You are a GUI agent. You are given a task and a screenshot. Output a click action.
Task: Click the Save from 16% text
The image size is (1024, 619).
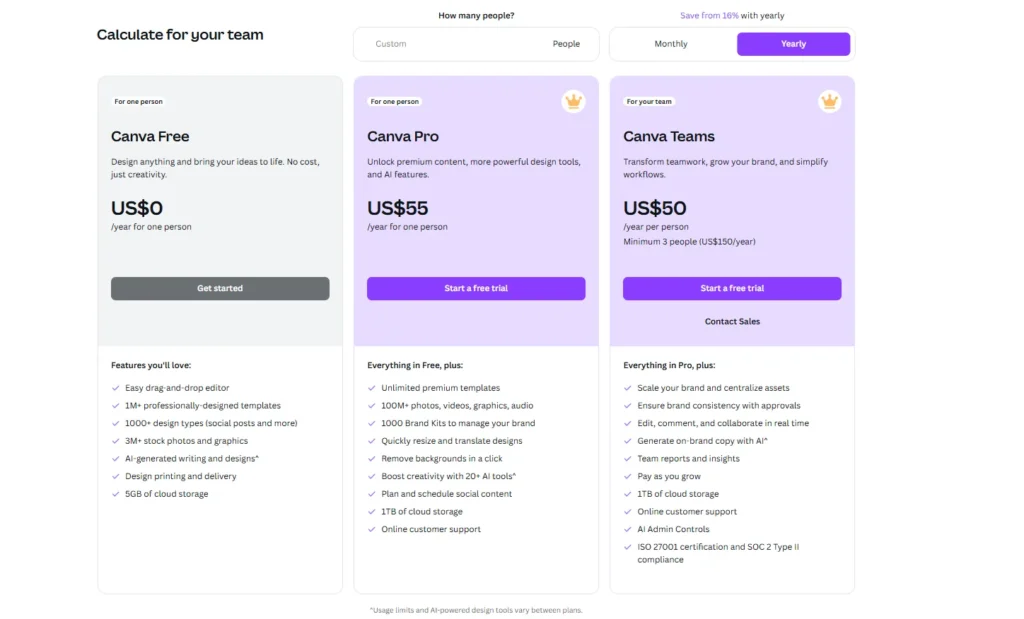click(x=709, y=16)
